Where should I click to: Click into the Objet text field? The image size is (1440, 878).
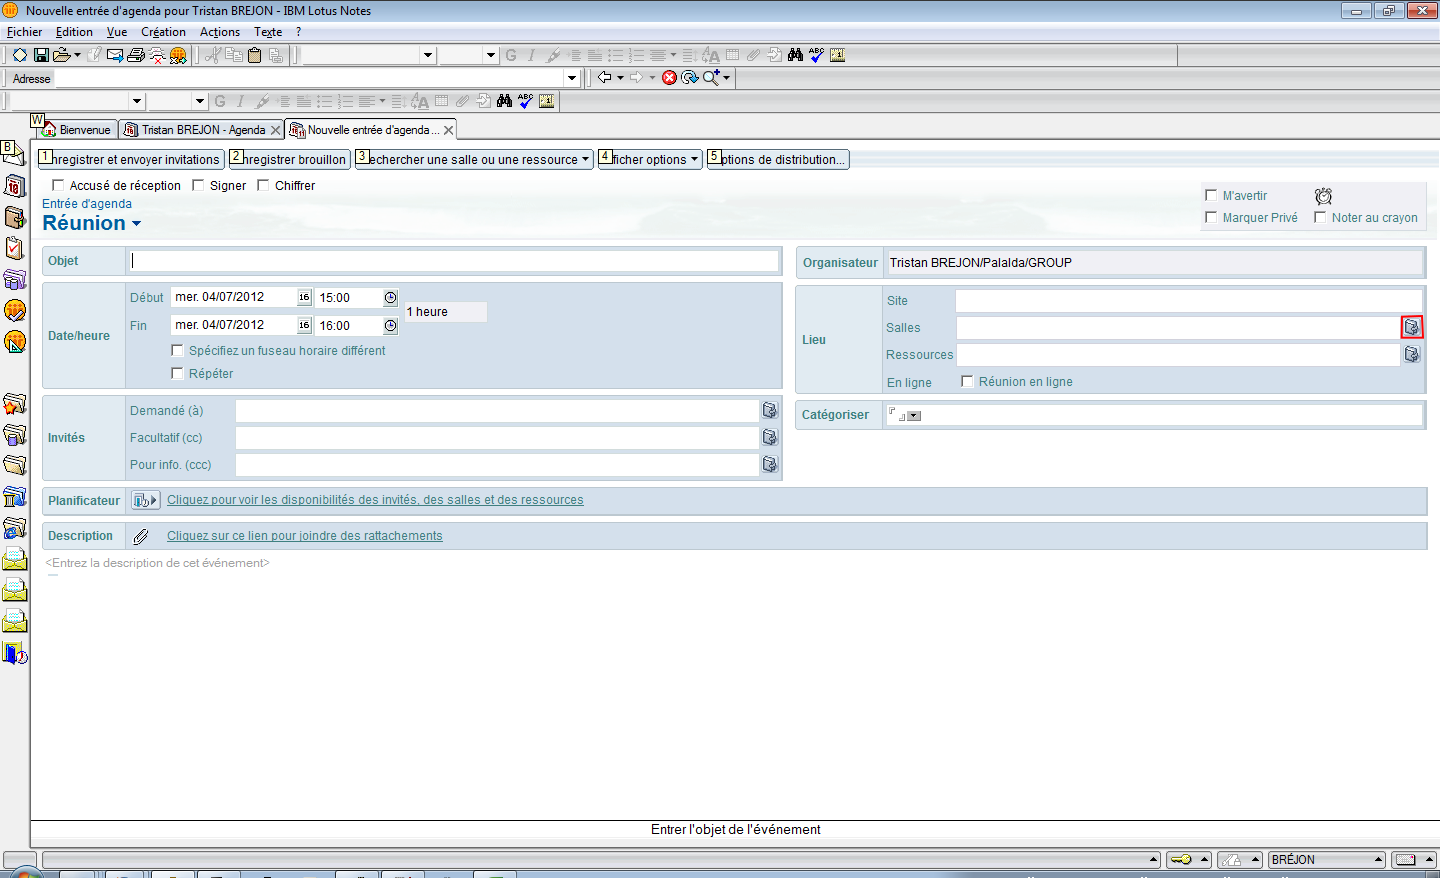[455, 261]
